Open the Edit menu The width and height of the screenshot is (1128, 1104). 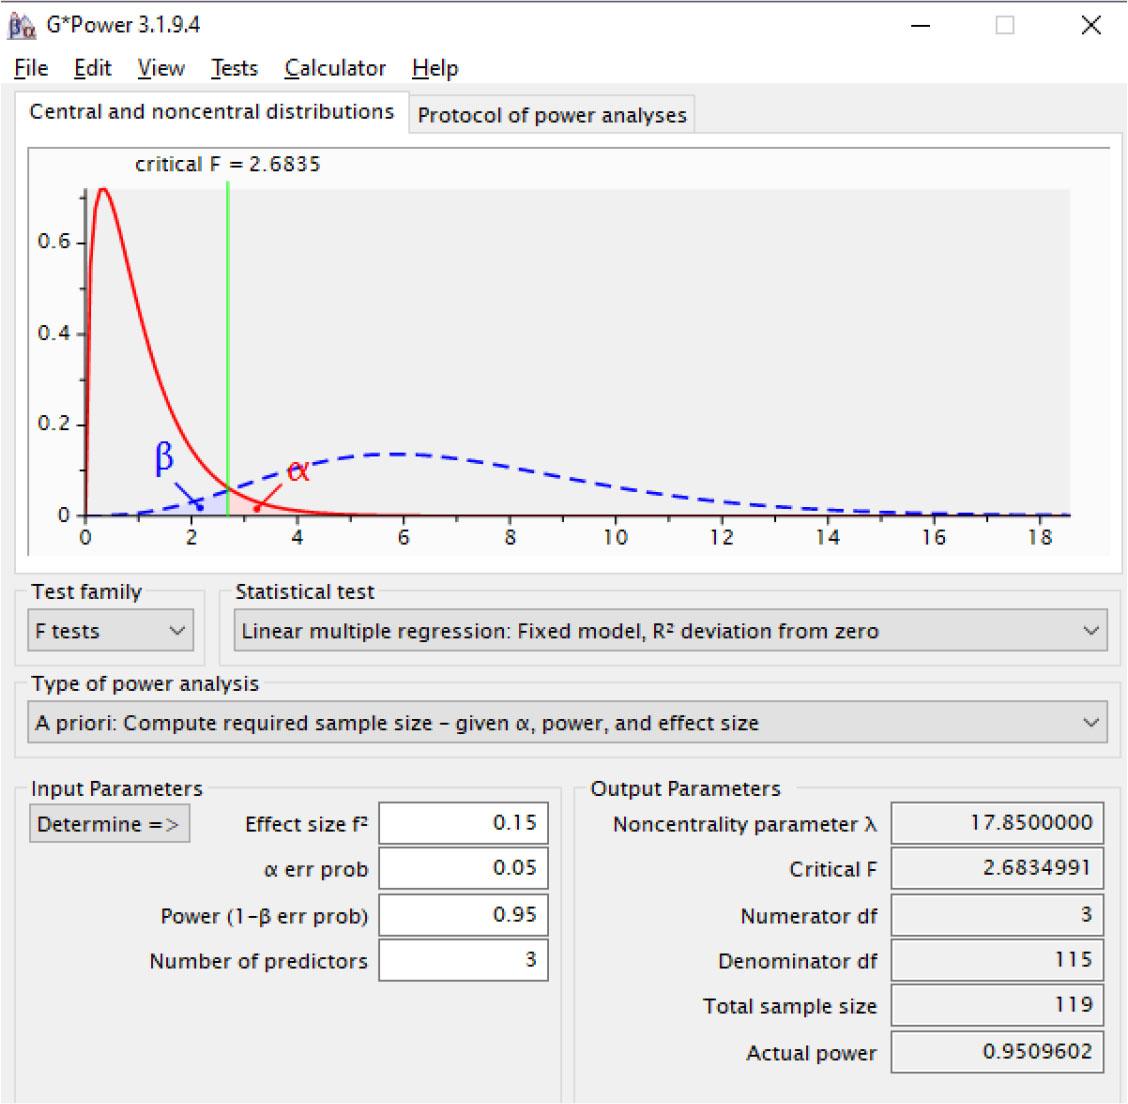click(x=92, y=69)
